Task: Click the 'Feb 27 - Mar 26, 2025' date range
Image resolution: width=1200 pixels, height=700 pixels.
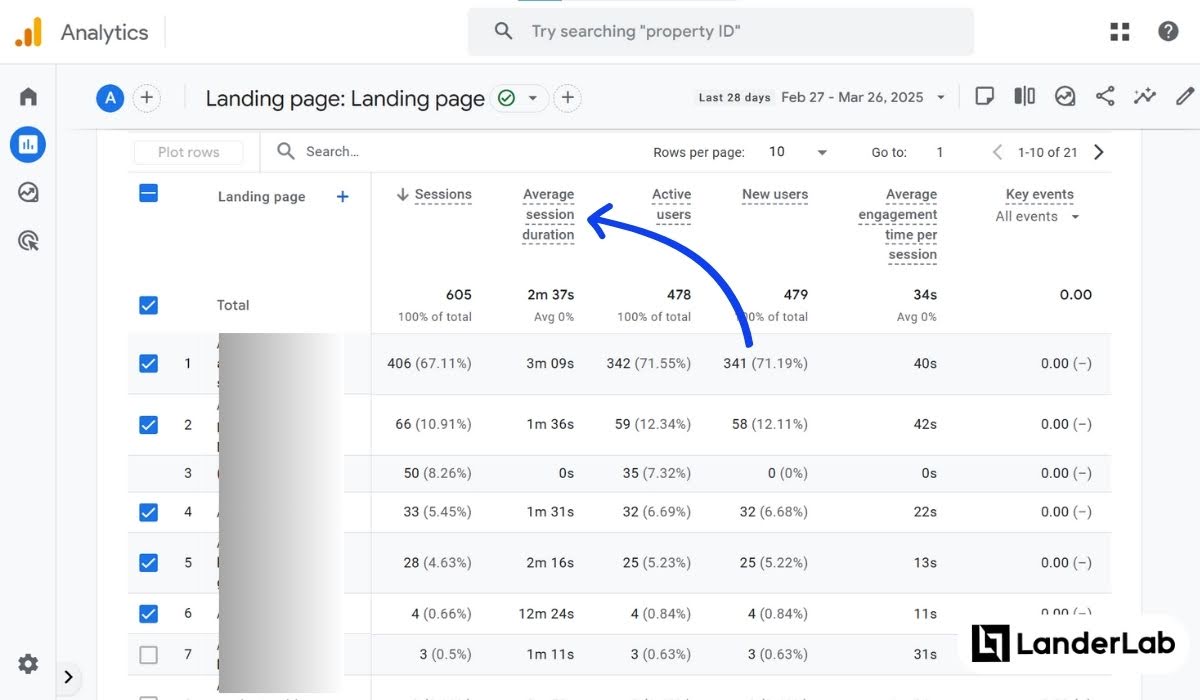Action: 852,97
